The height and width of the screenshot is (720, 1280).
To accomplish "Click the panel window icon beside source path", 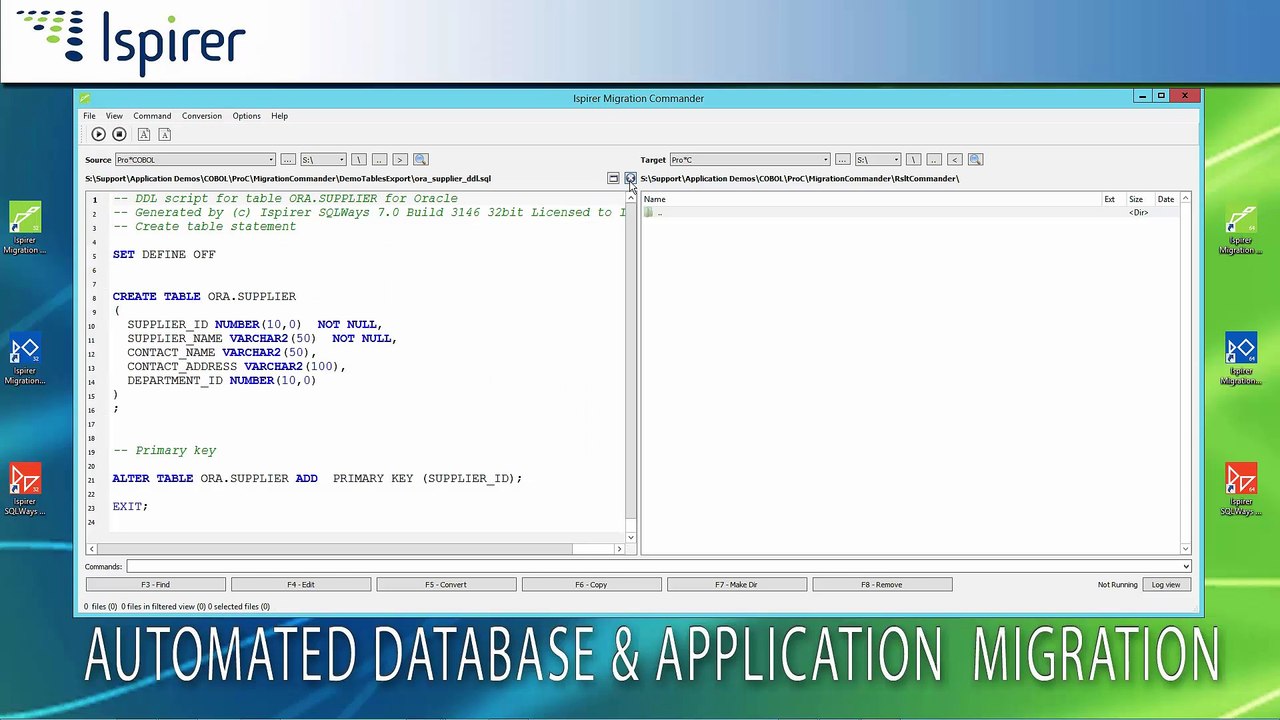I will click(613, 178).
